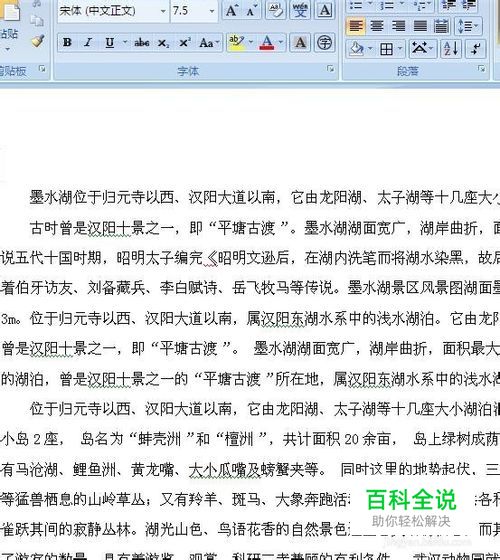Open the line spacing menu
Viewport: 500px width, 560px height.
tap(468, 26)
